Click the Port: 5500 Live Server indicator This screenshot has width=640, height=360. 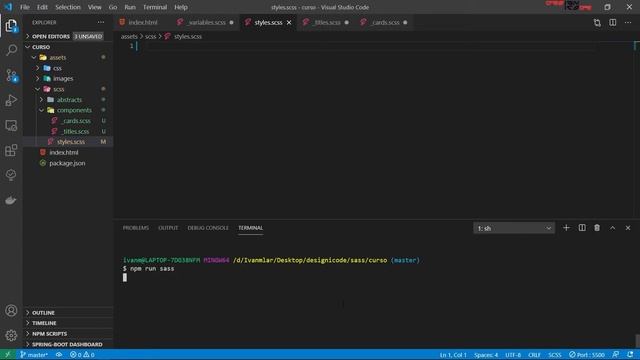point(587,355)
